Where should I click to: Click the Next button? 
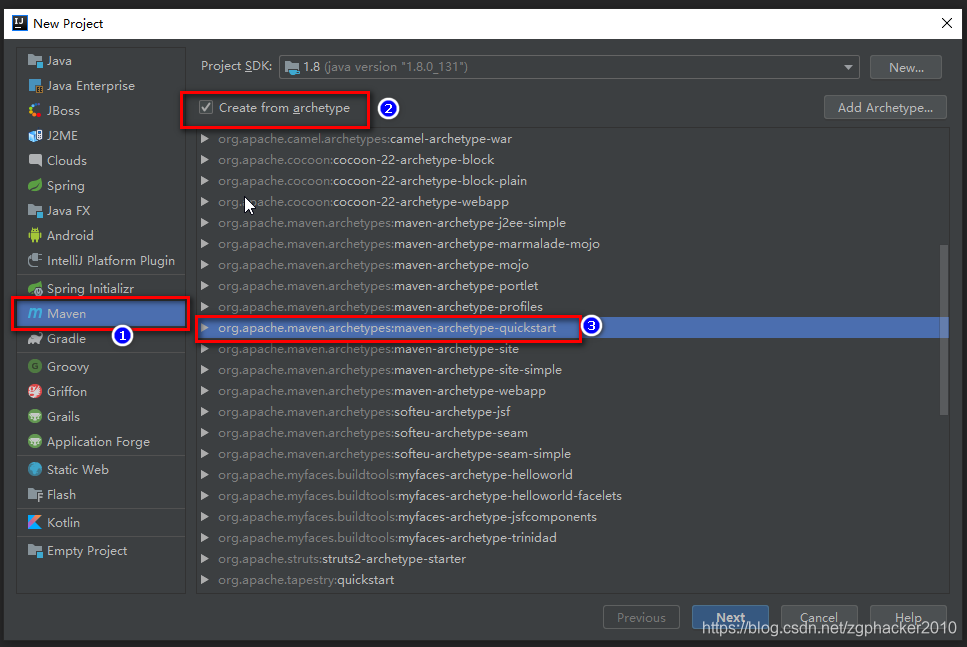pyautogui.click(x=730, y=617)
